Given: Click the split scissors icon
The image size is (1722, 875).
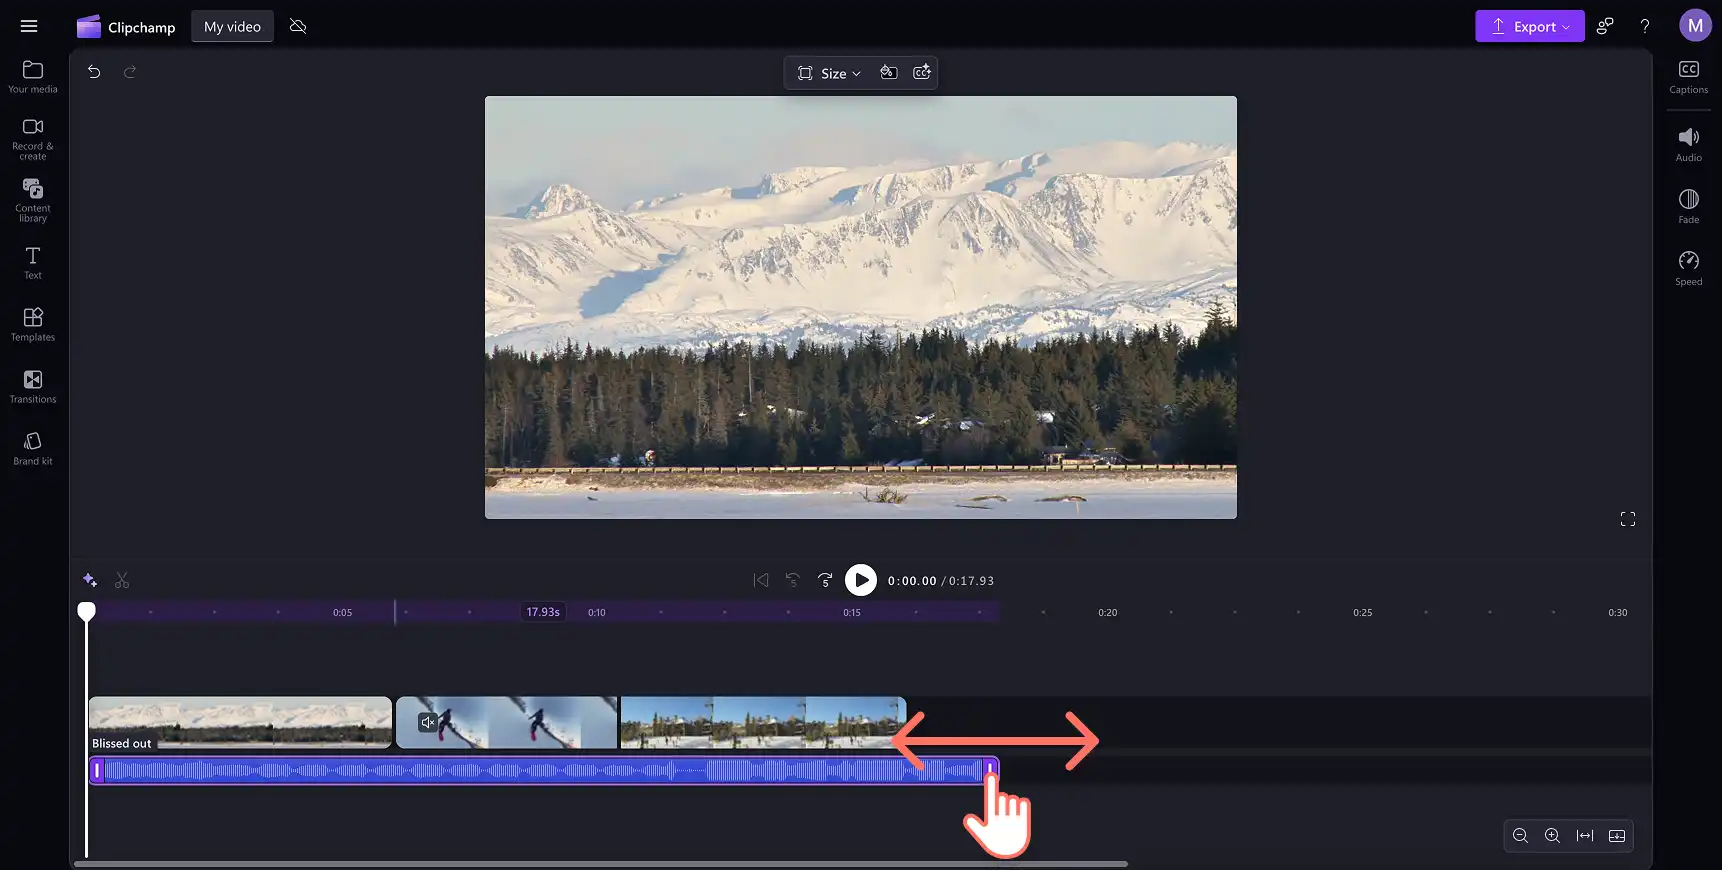Looking at the screenshot, I should tap(122, 580).
